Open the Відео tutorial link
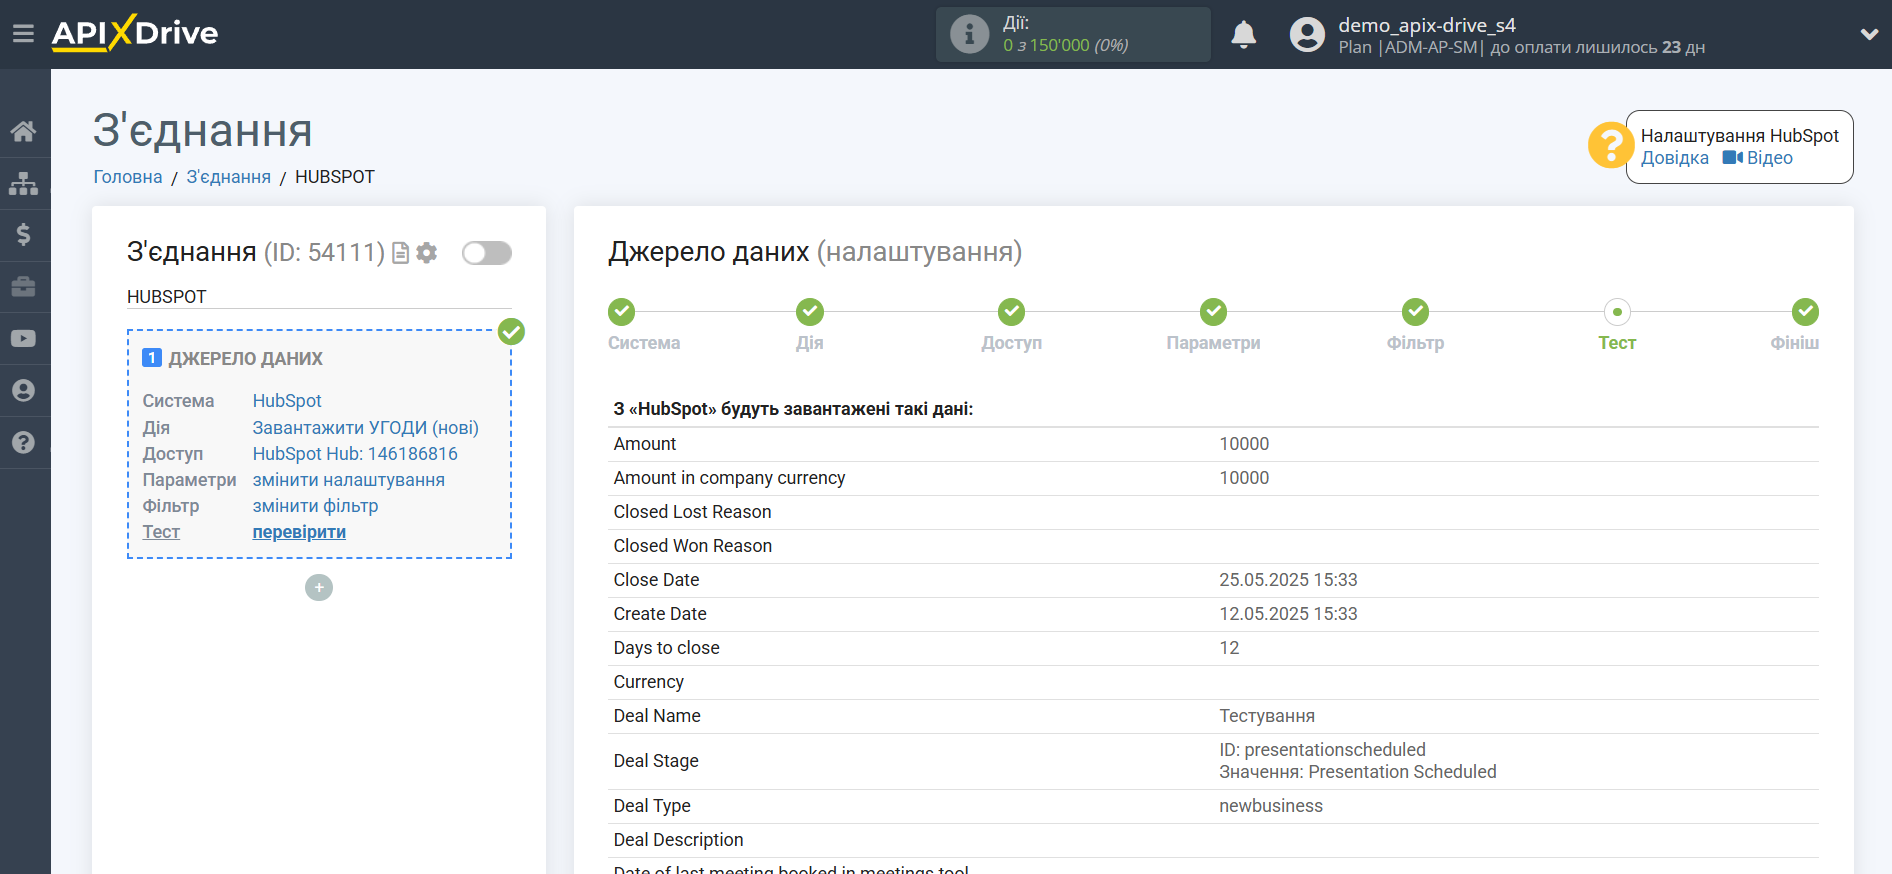1892x874 pixels. 1758,158
